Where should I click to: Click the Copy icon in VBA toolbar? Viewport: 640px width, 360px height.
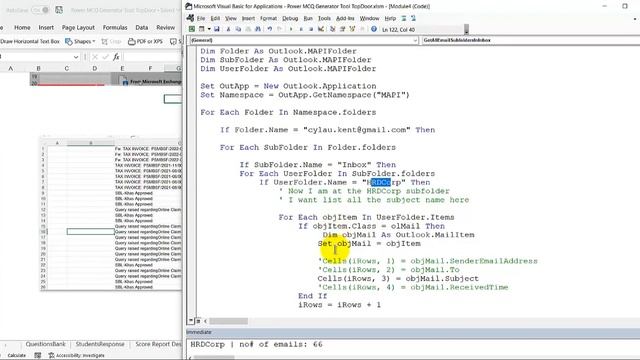coord(238,29)
